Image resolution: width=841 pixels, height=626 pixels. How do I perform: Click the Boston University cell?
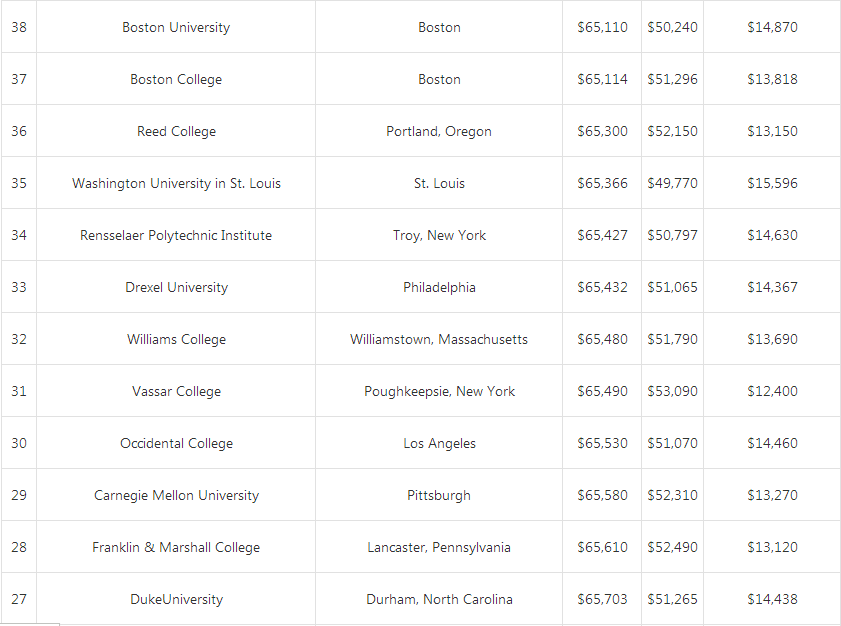click(x=176, y=27)
